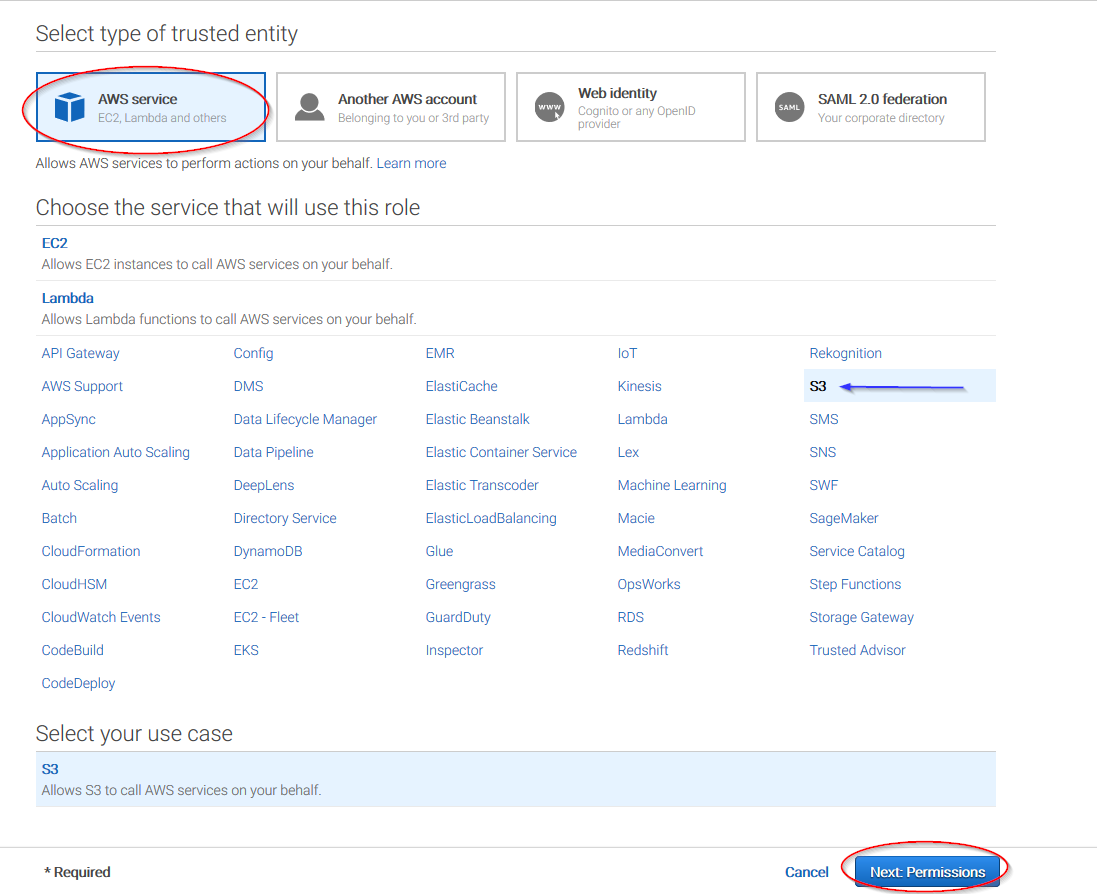Select EC2 at the top of the service list
This screenshot has height=894, width=1097.
pos(55,243)
